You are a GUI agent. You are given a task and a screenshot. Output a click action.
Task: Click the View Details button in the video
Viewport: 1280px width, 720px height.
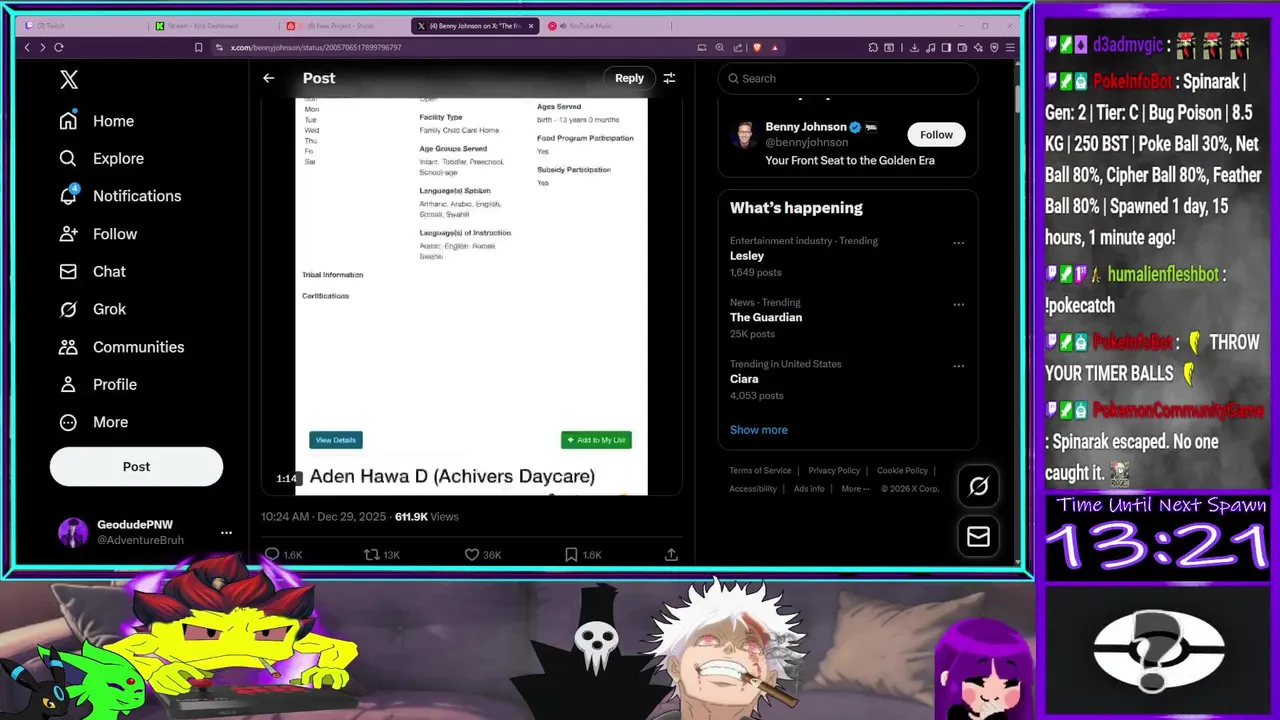(336, 440)
